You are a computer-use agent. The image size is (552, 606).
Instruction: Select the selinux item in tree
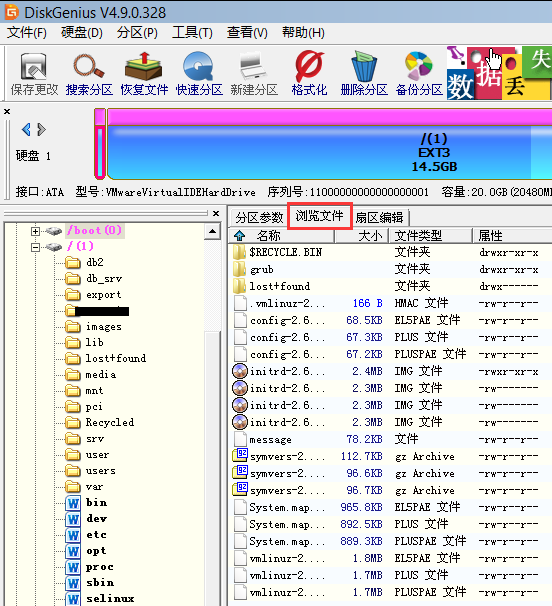click(110, 598)
